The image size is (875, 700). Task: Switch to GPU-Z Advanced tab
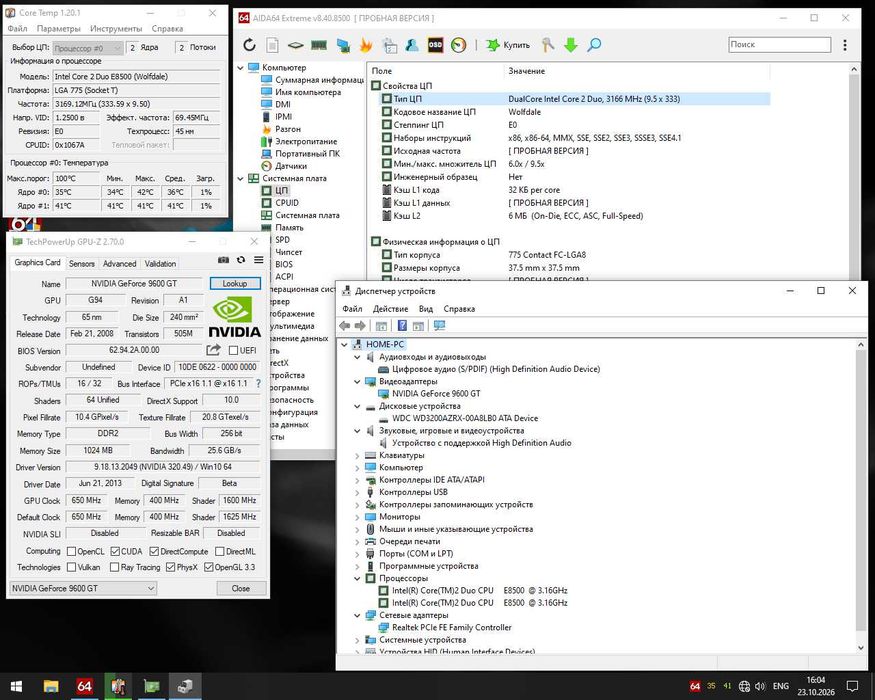click(x=119, y=263)
